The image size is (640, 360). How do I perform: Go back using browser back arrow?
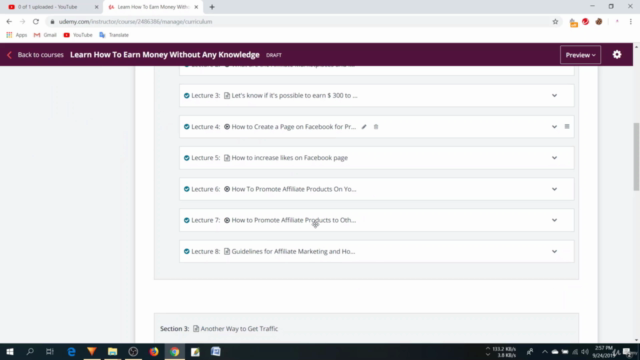click(x=9, y=22)
